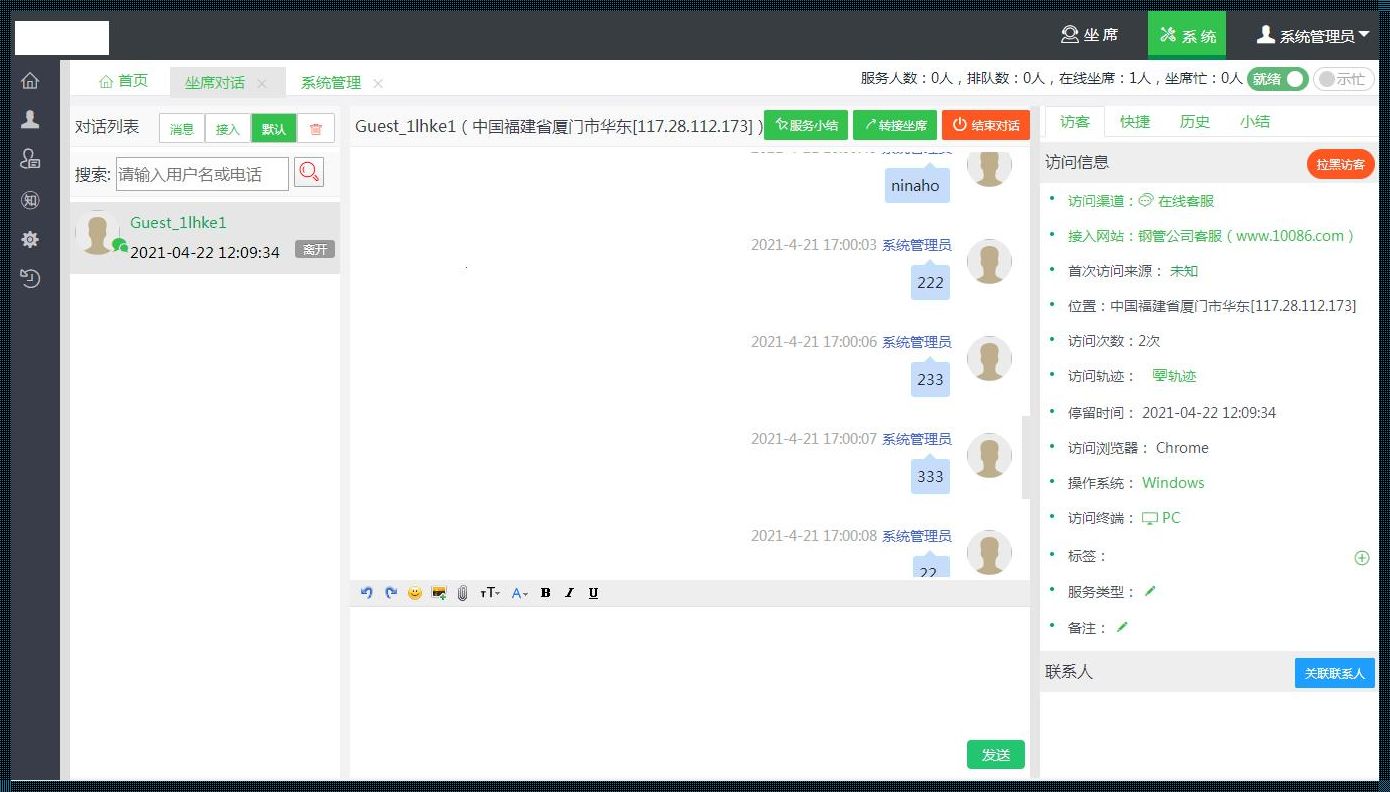Send the message with 发送 button

pyautogui.click(x=996, y=754)
